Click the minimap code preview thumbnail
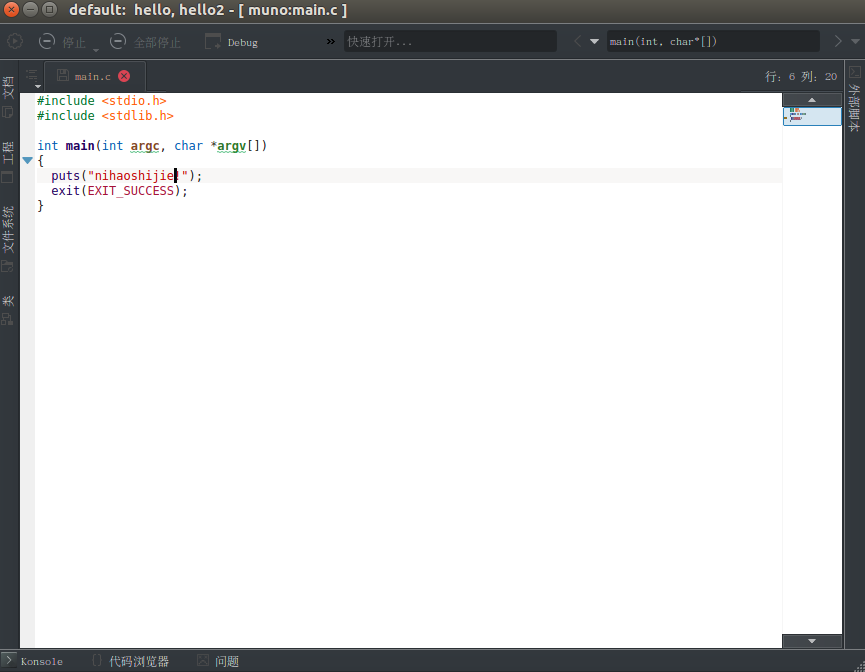865x672 pixels. click(x=812, y=116)
